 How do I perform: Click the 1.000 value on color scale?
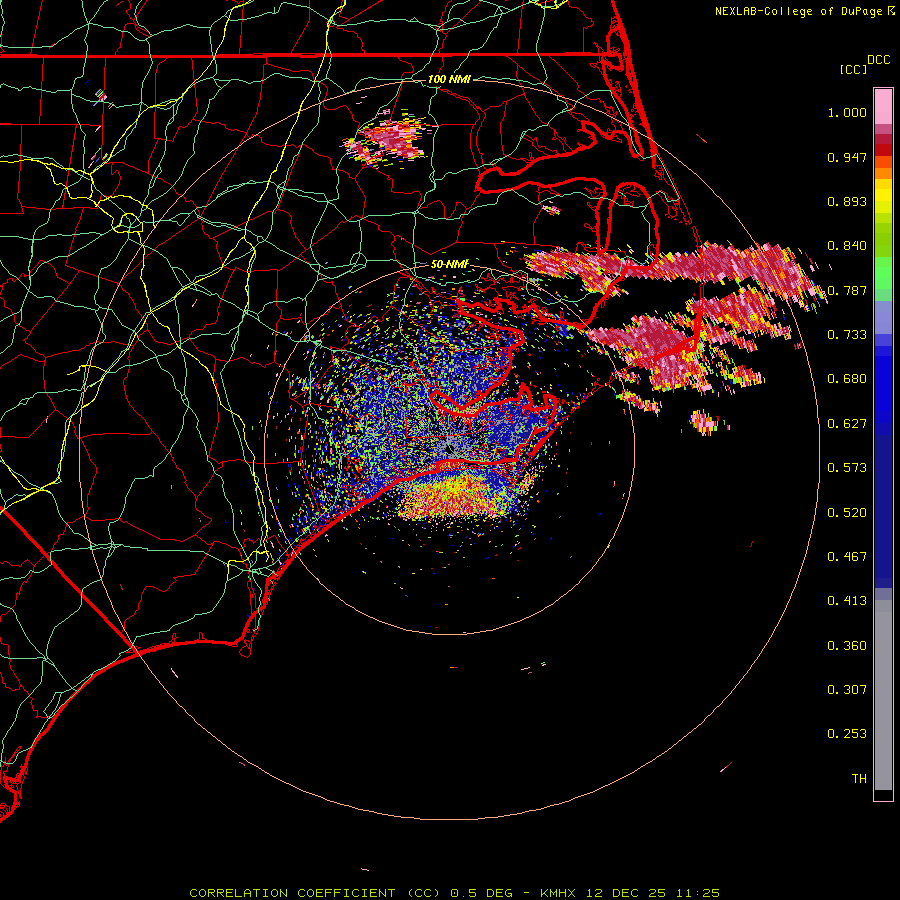pos(847,112)
